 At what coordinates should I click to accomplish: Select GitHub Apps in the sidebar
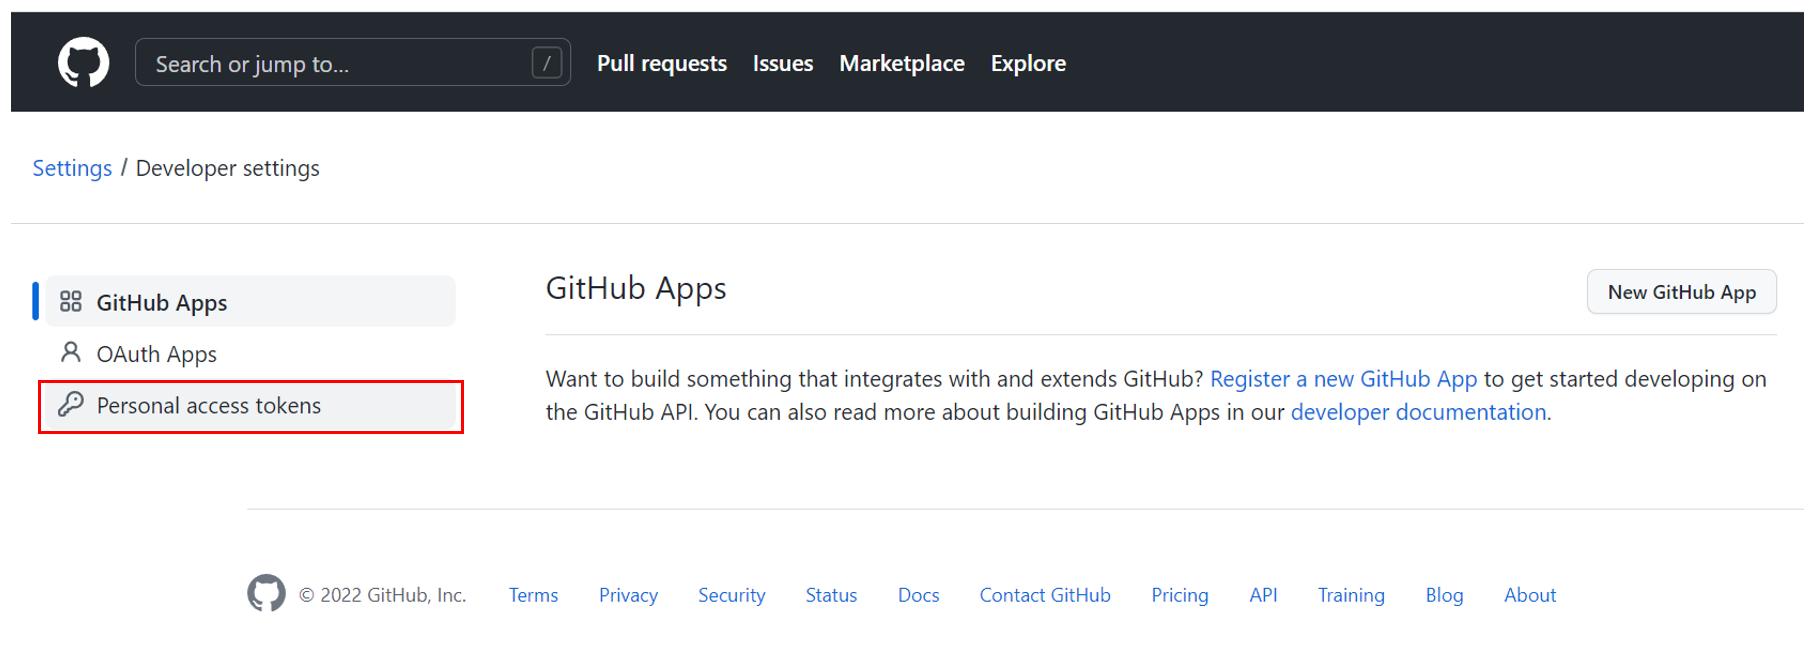[x=250, y=302]
